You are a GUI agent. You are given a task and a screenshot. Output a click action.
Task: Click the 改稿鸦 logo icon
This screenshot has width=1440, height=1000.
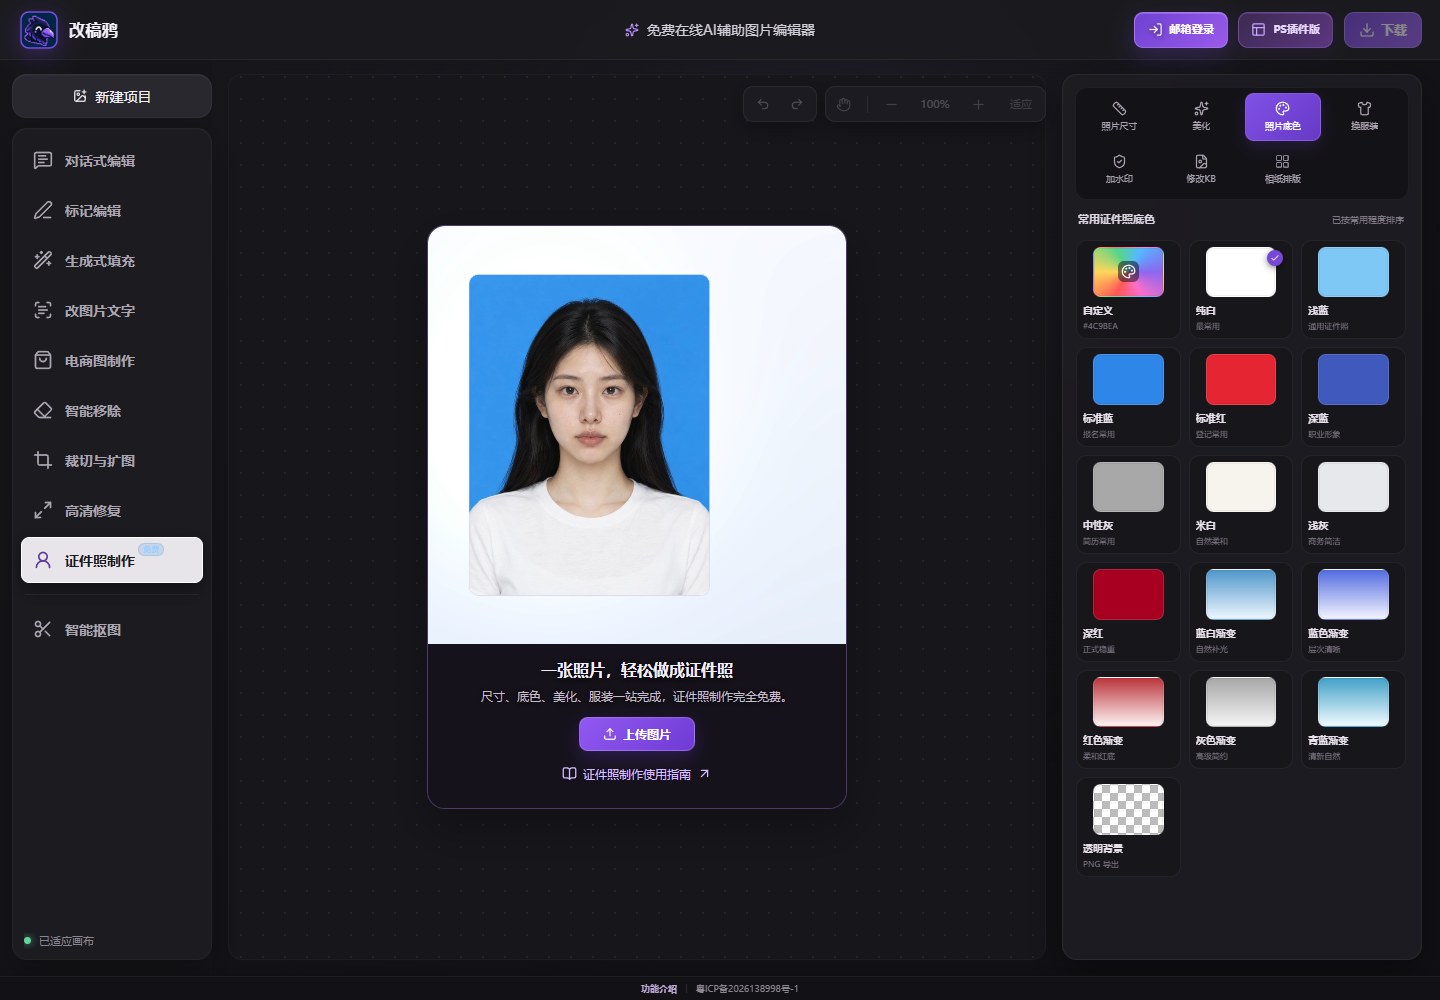tap(39, 30)
